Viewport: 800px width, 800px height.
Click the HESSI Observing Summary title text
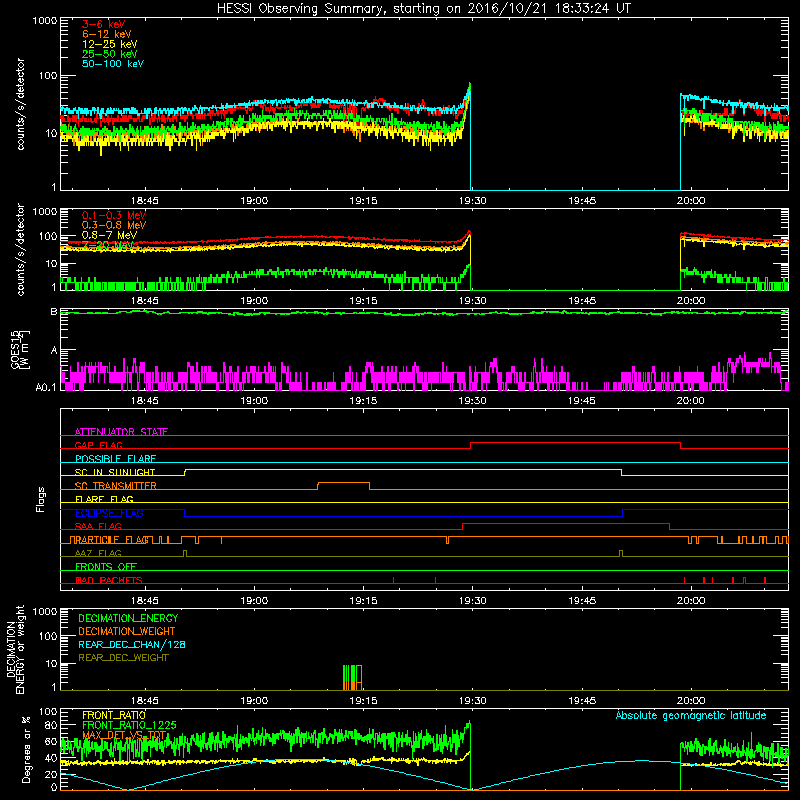423,9
